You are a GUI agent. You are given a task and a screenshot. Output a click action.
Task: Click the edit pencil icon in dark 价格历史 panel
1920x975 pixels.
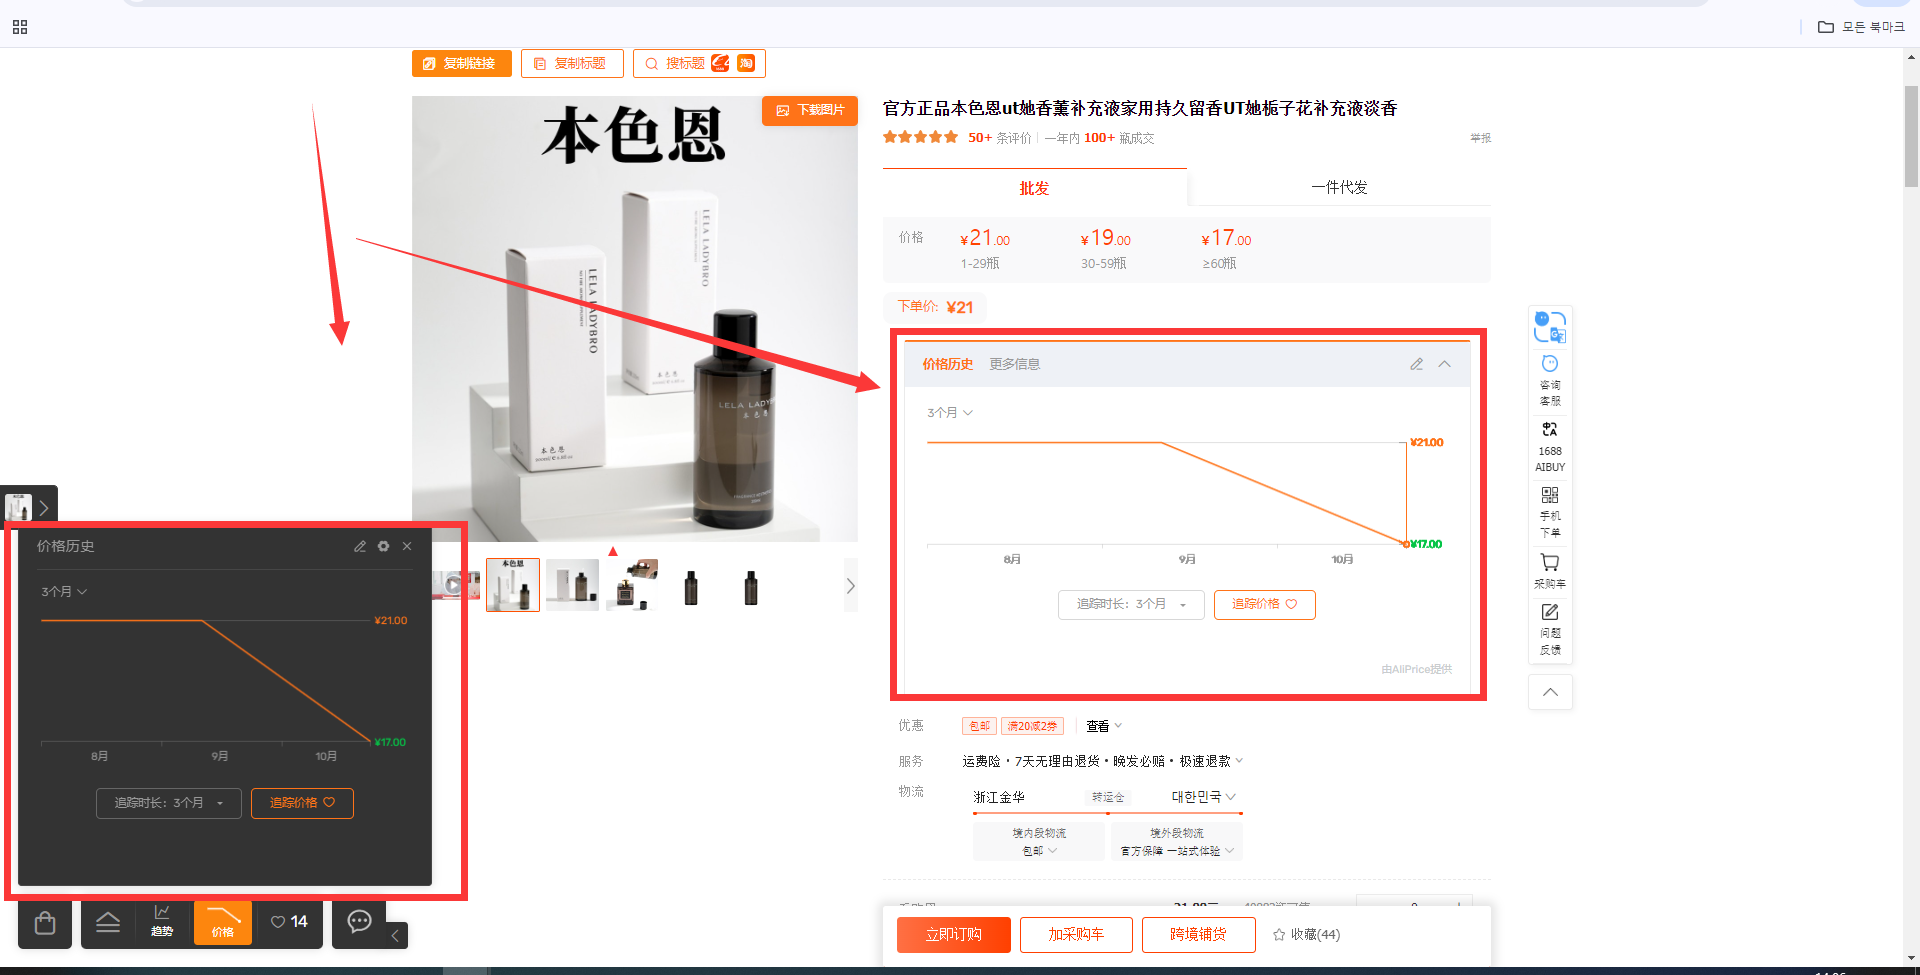360,546
